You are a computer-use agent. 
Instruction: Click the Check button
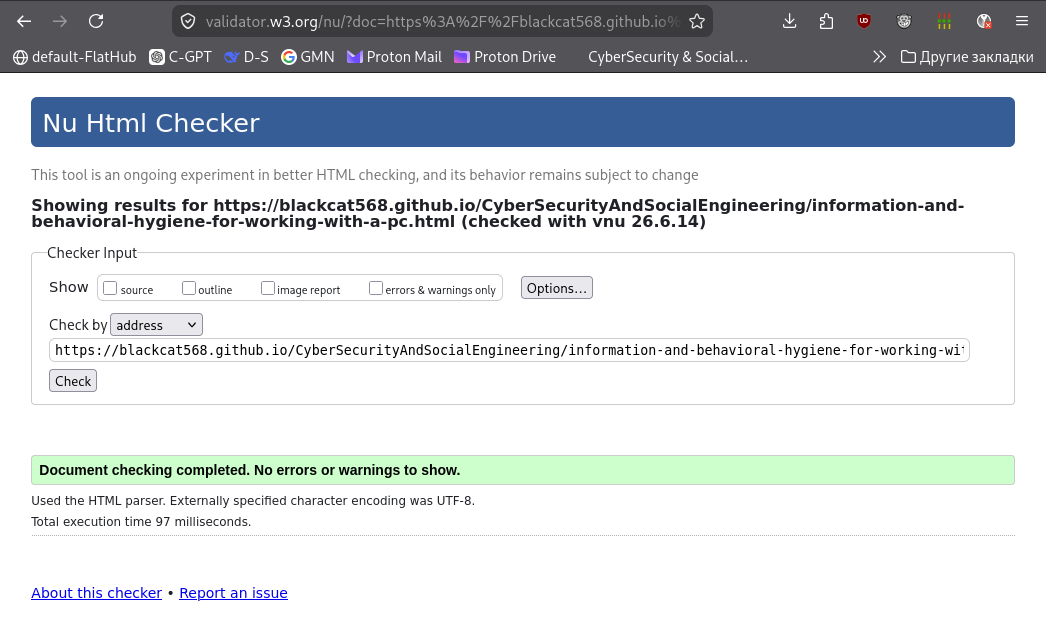73,380
